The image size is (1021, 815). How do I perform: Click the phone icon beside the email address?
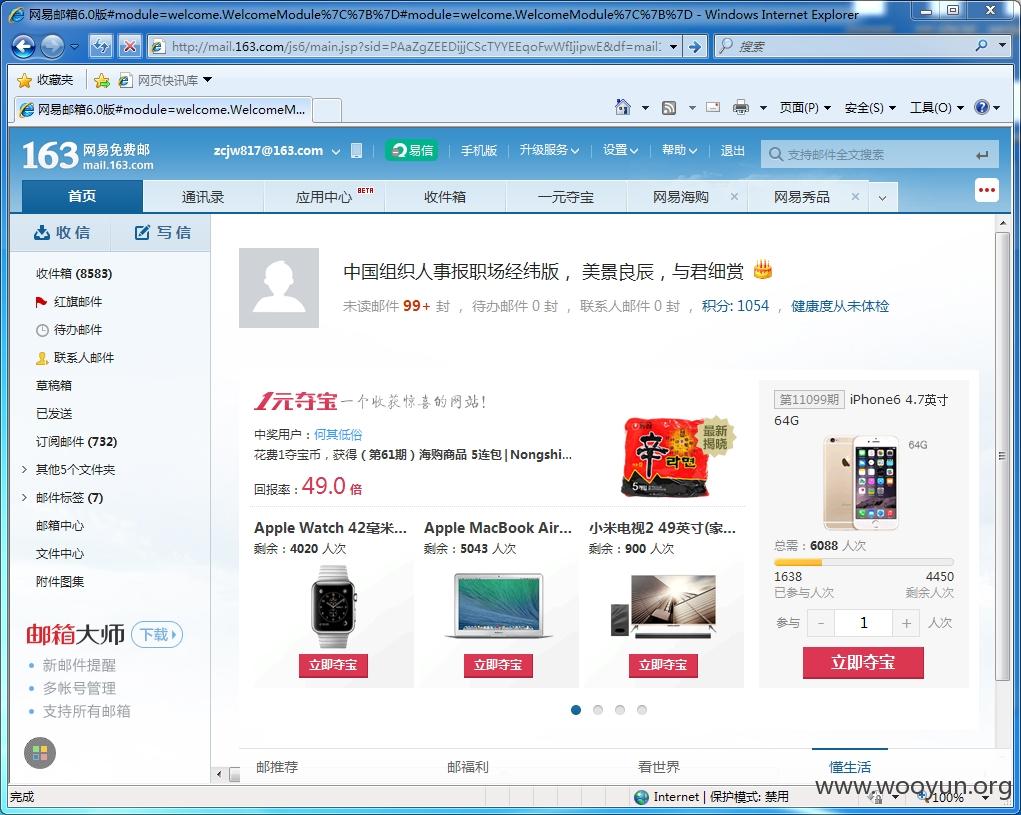coord(356,150)
